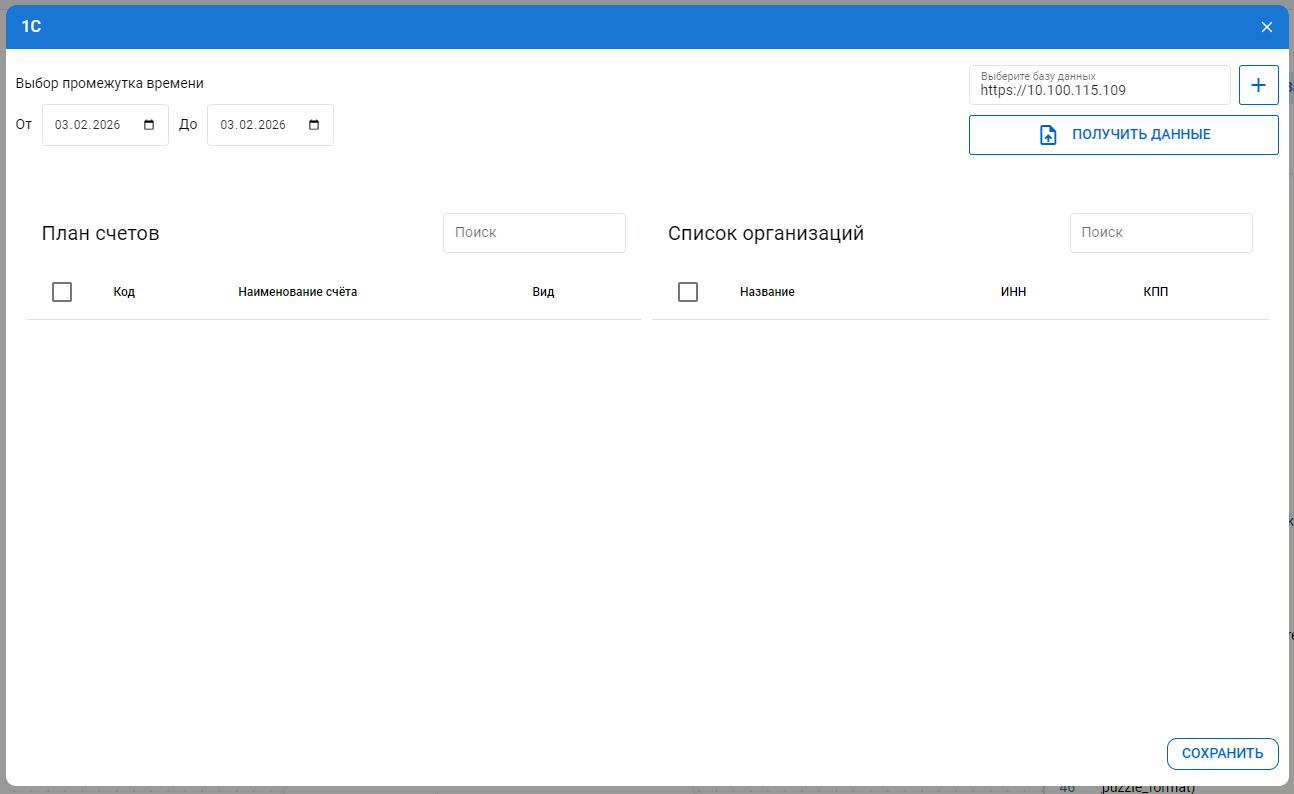Close the 1C dialog window

point(1266,27)
